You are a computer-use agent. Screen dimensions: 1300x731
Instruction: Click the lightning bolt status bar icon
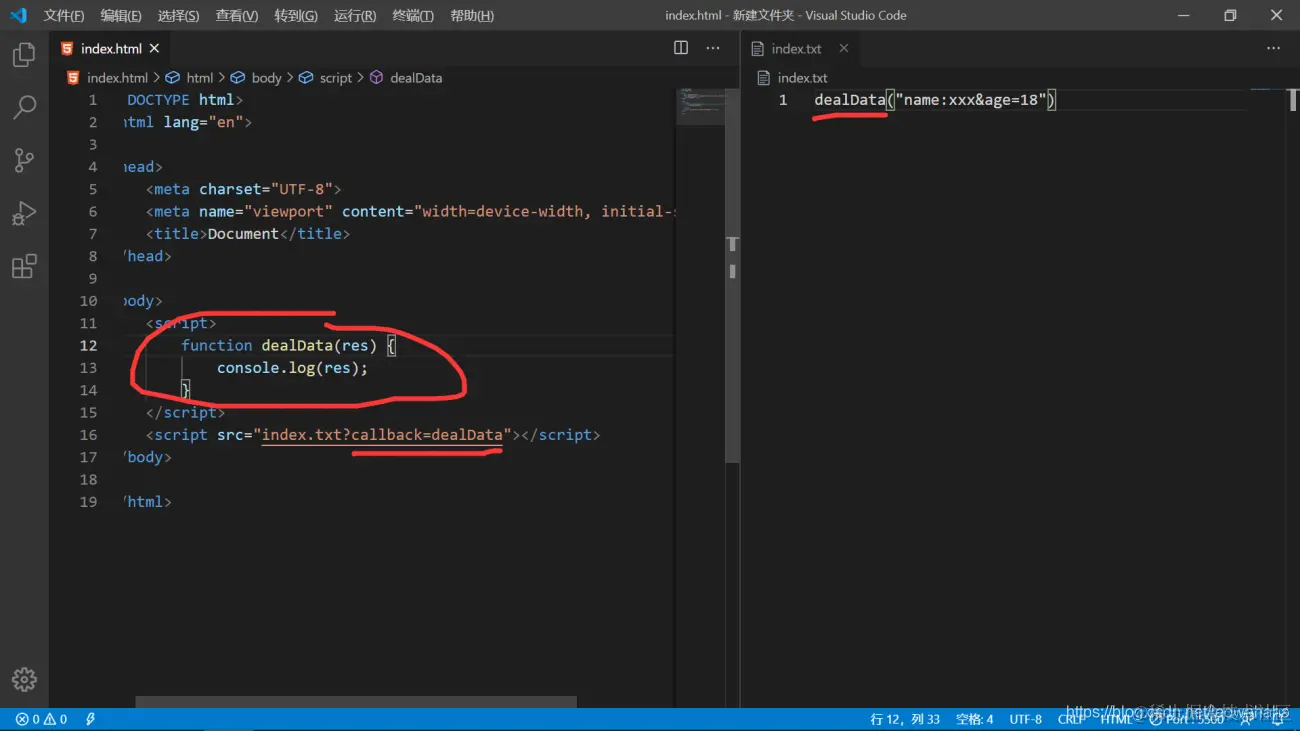(x=91, y=719)
